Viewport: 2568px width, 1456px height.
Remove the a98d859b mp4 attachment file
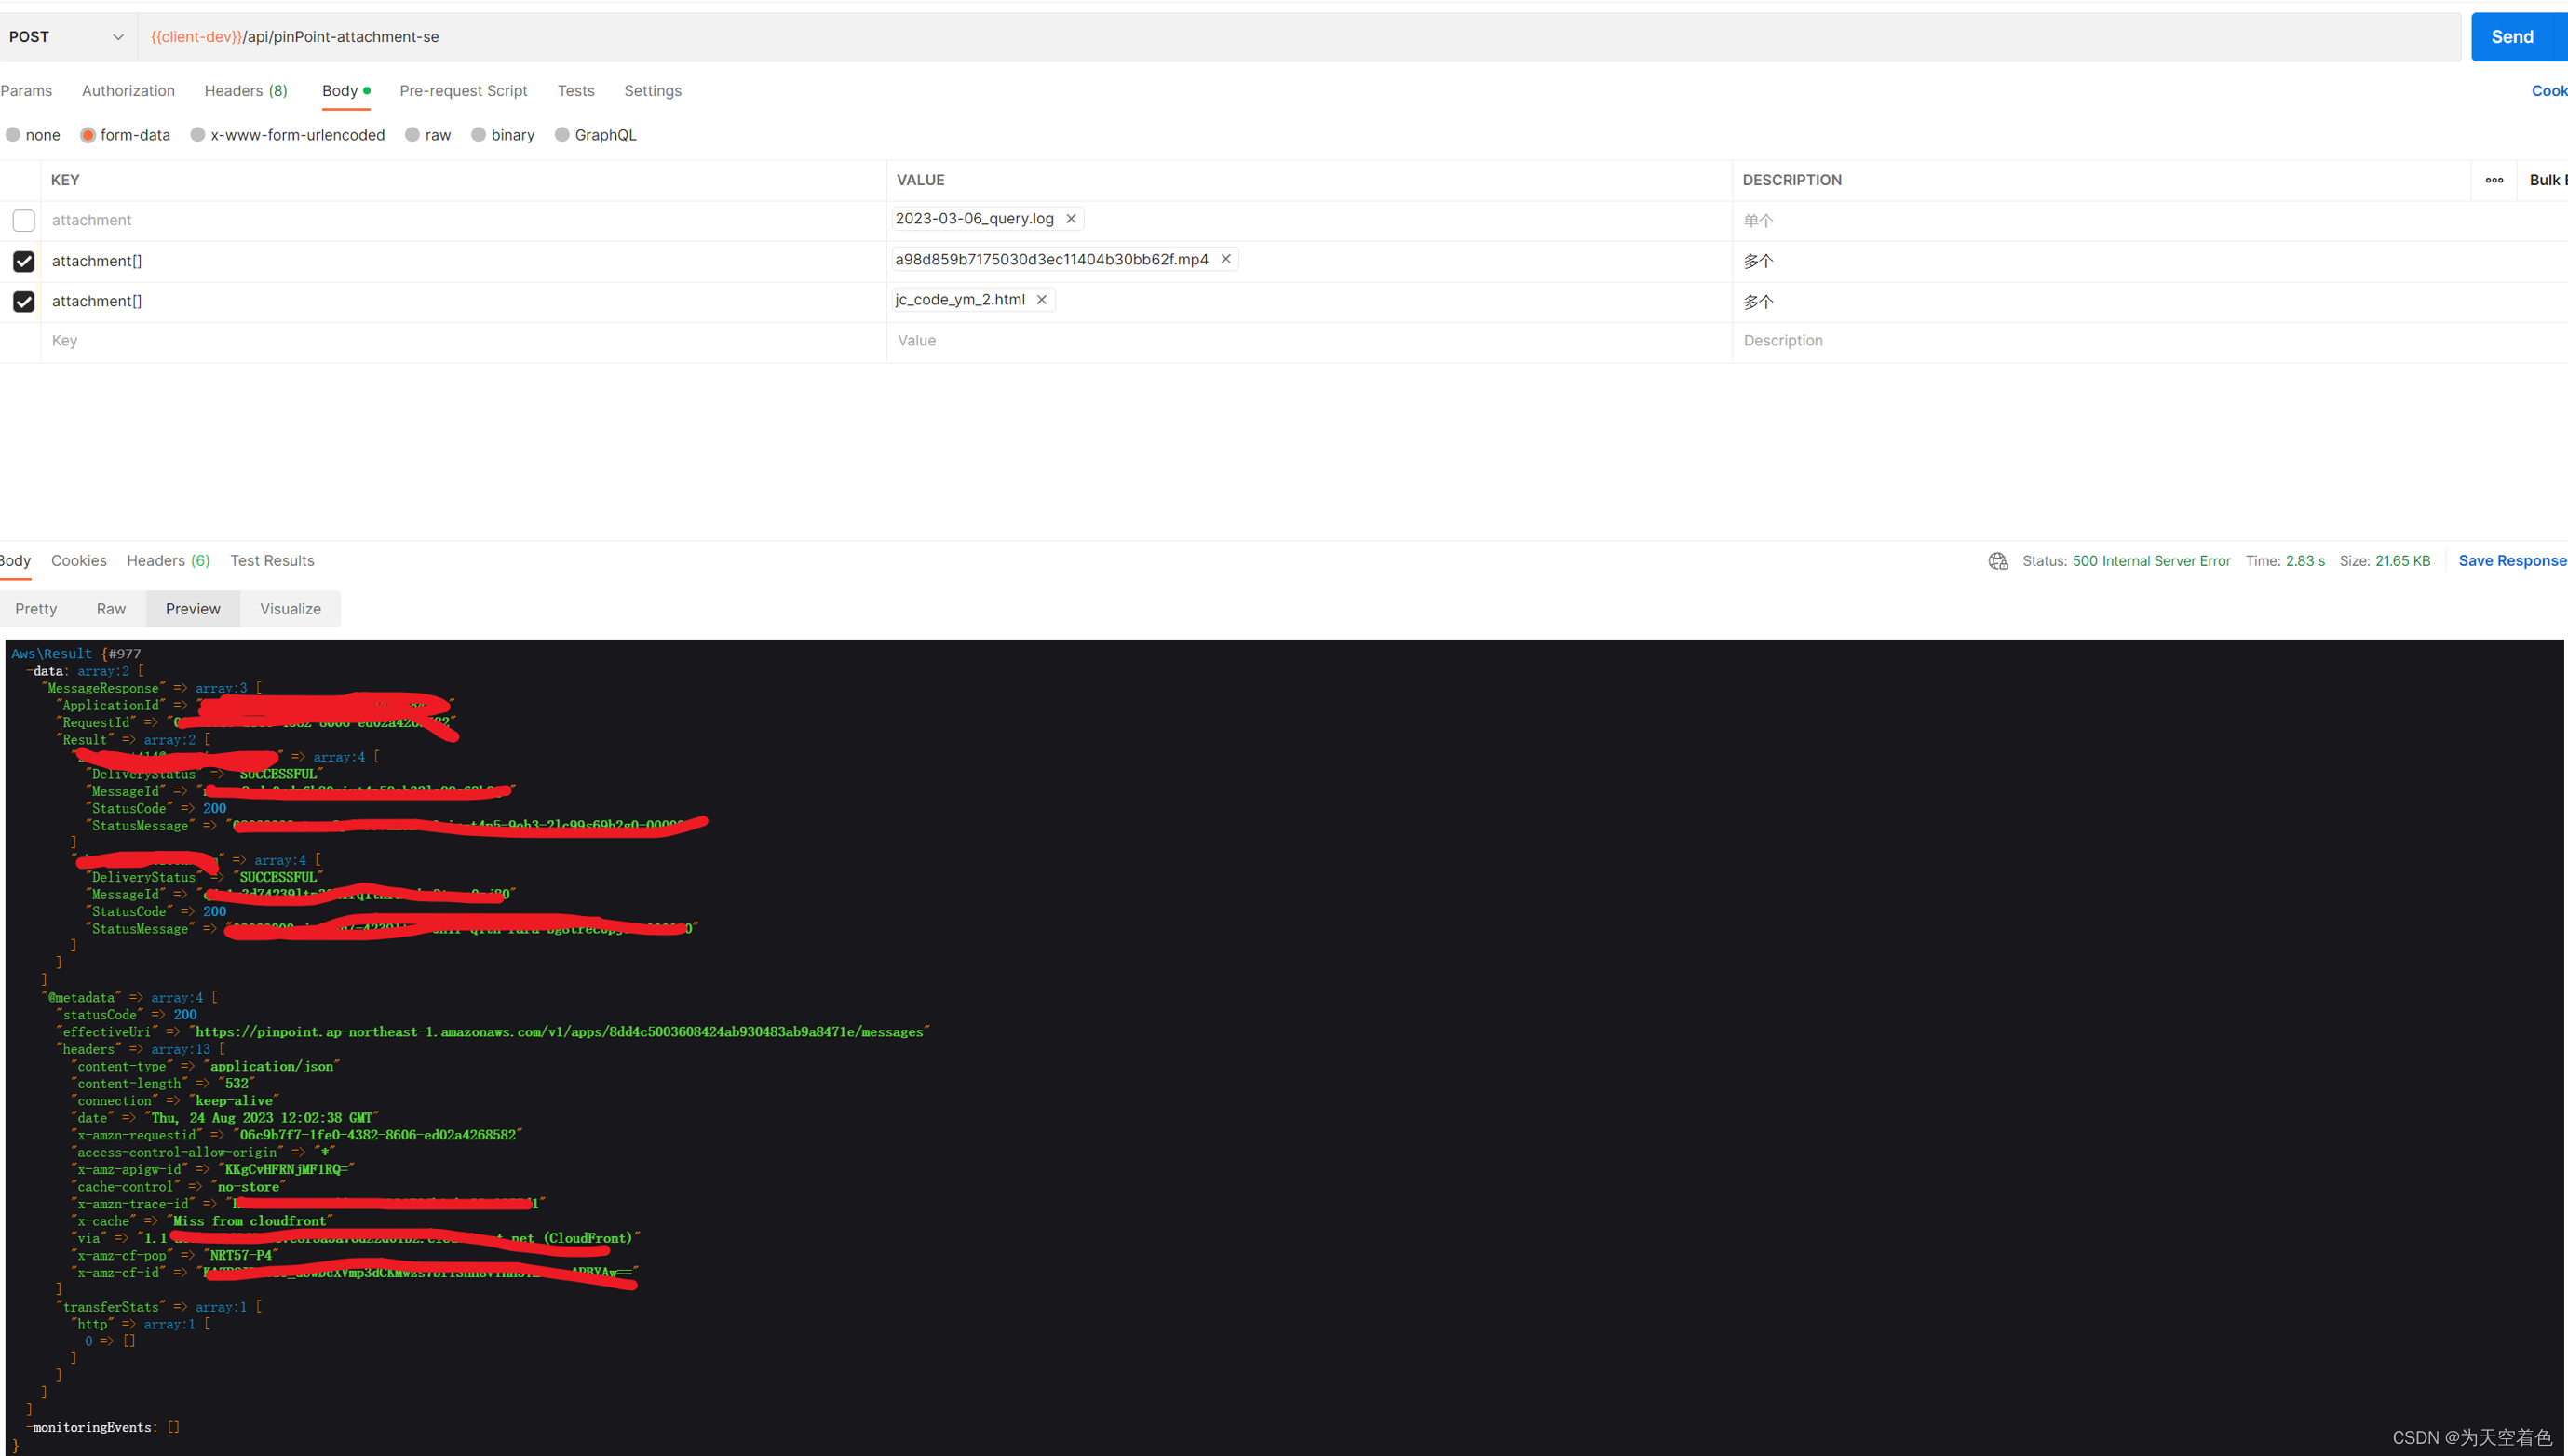(x=1225, y=258)
